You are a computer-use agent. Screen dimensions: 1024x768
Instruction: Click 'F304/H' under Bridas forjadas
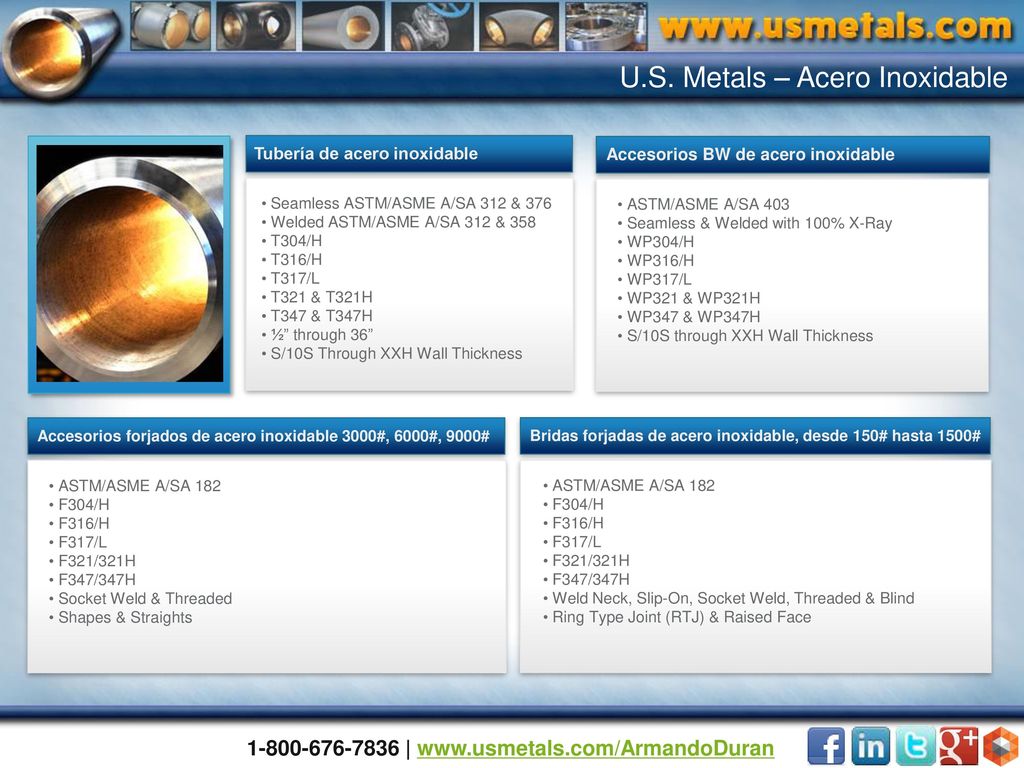tap(578, 504)
